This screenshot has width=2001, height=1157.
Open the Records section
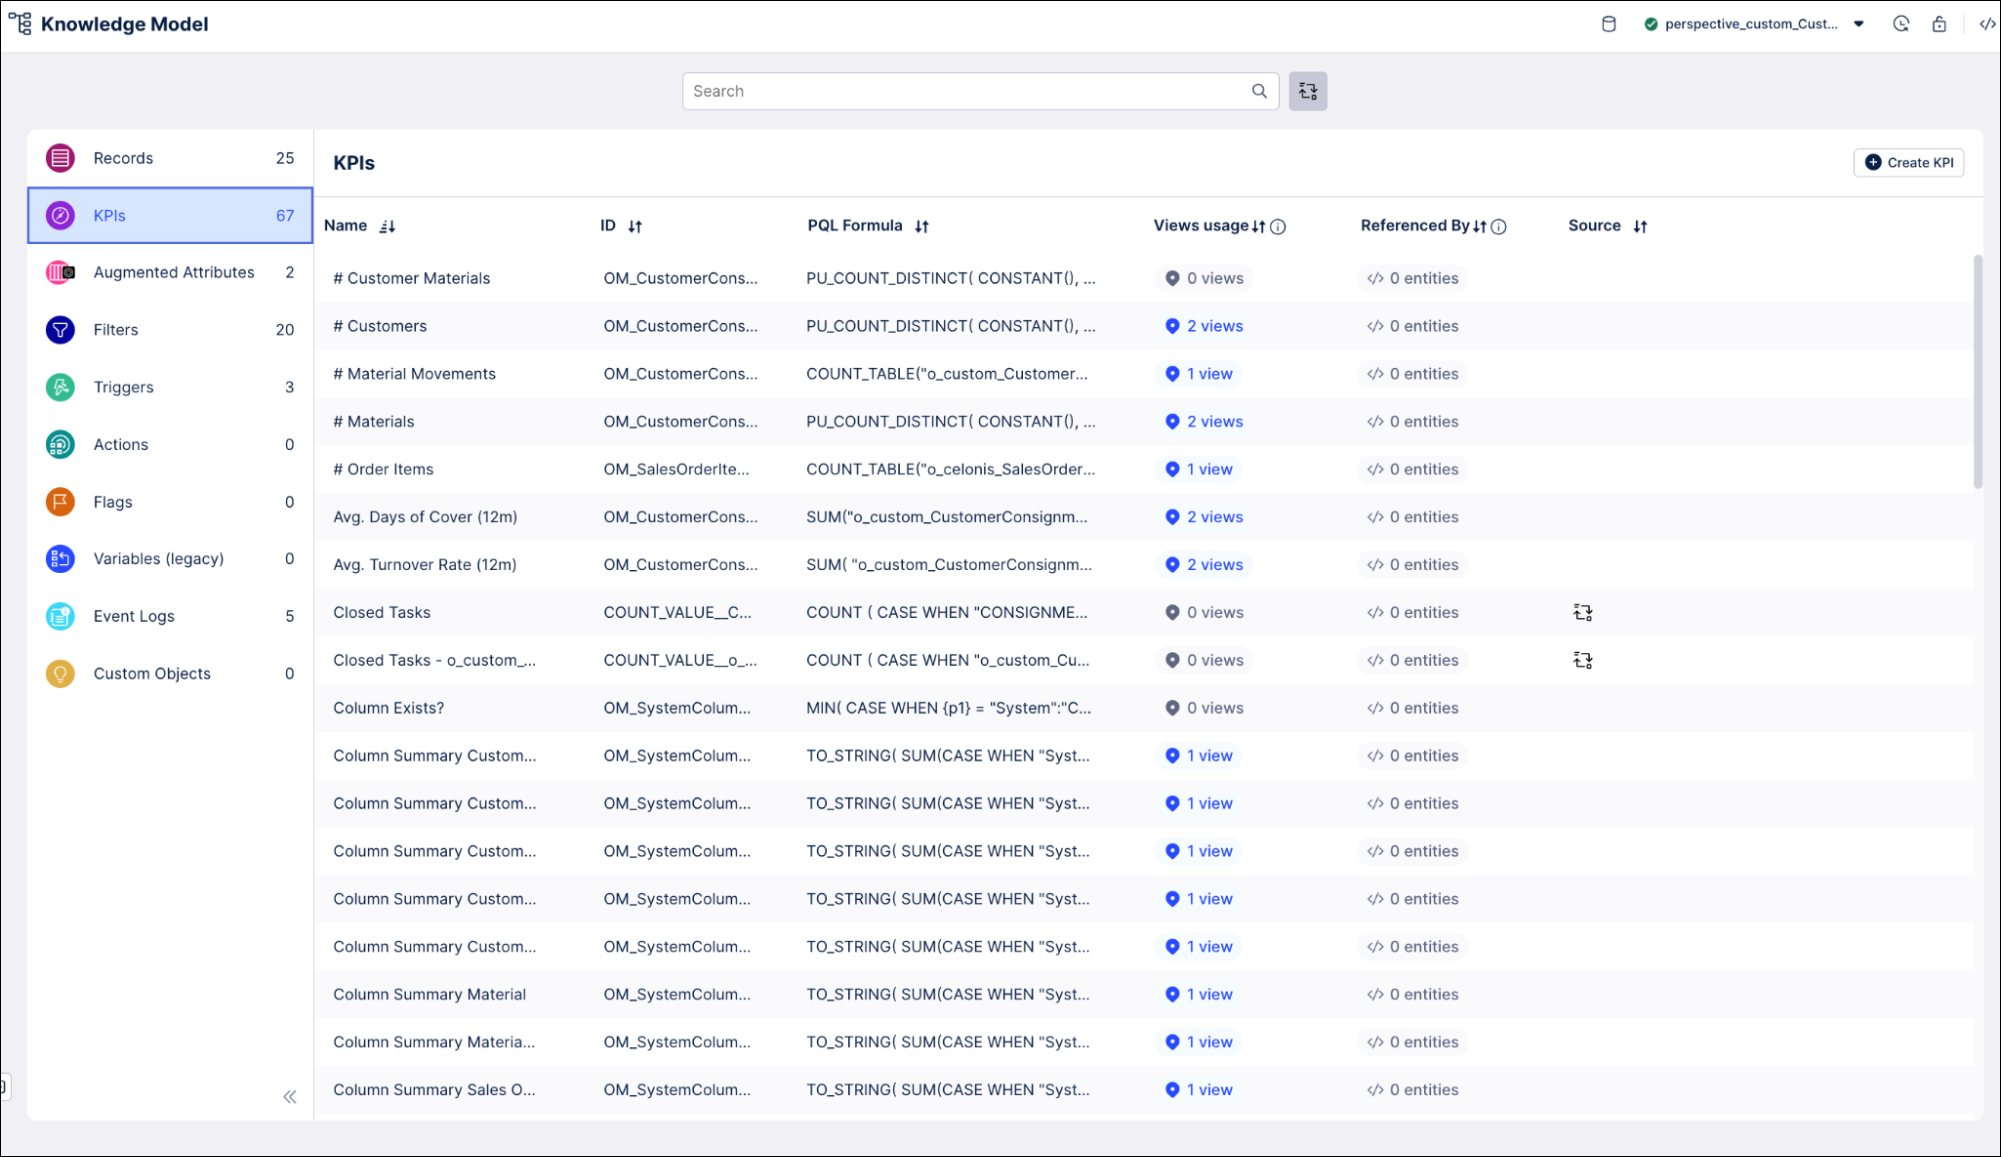click(170, 158)
